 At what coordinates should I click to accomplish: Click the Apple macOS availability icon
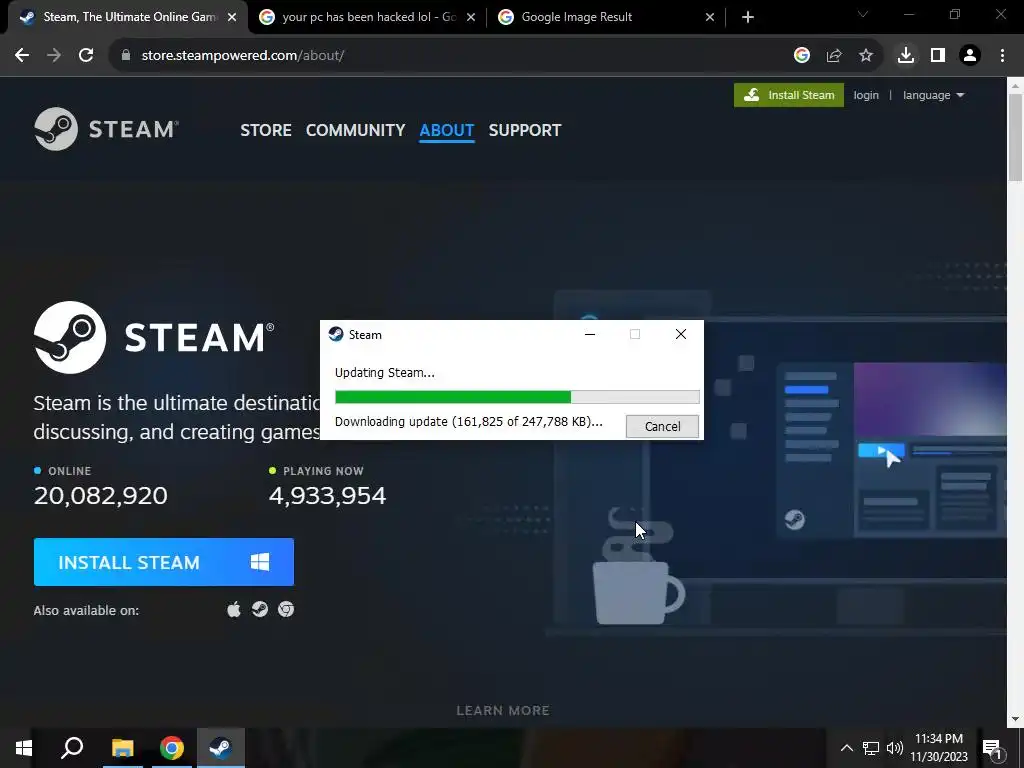(234, 609)
